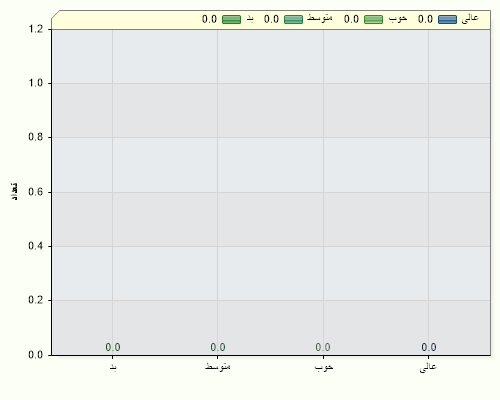Screen dimensions: 500x400
Task: Click the تعداد y-axis title
Action: pos(14,192)
